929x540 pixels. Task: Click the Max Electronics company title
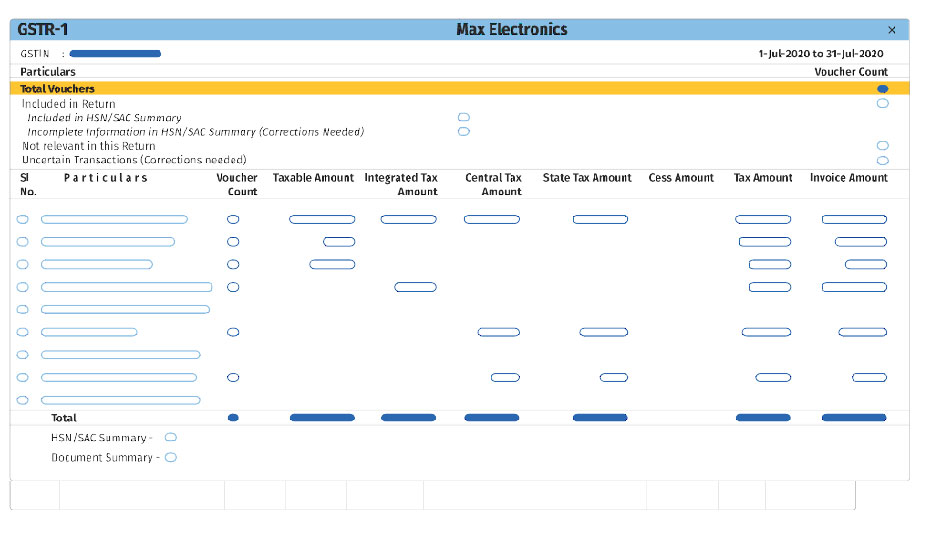[511, 30]
